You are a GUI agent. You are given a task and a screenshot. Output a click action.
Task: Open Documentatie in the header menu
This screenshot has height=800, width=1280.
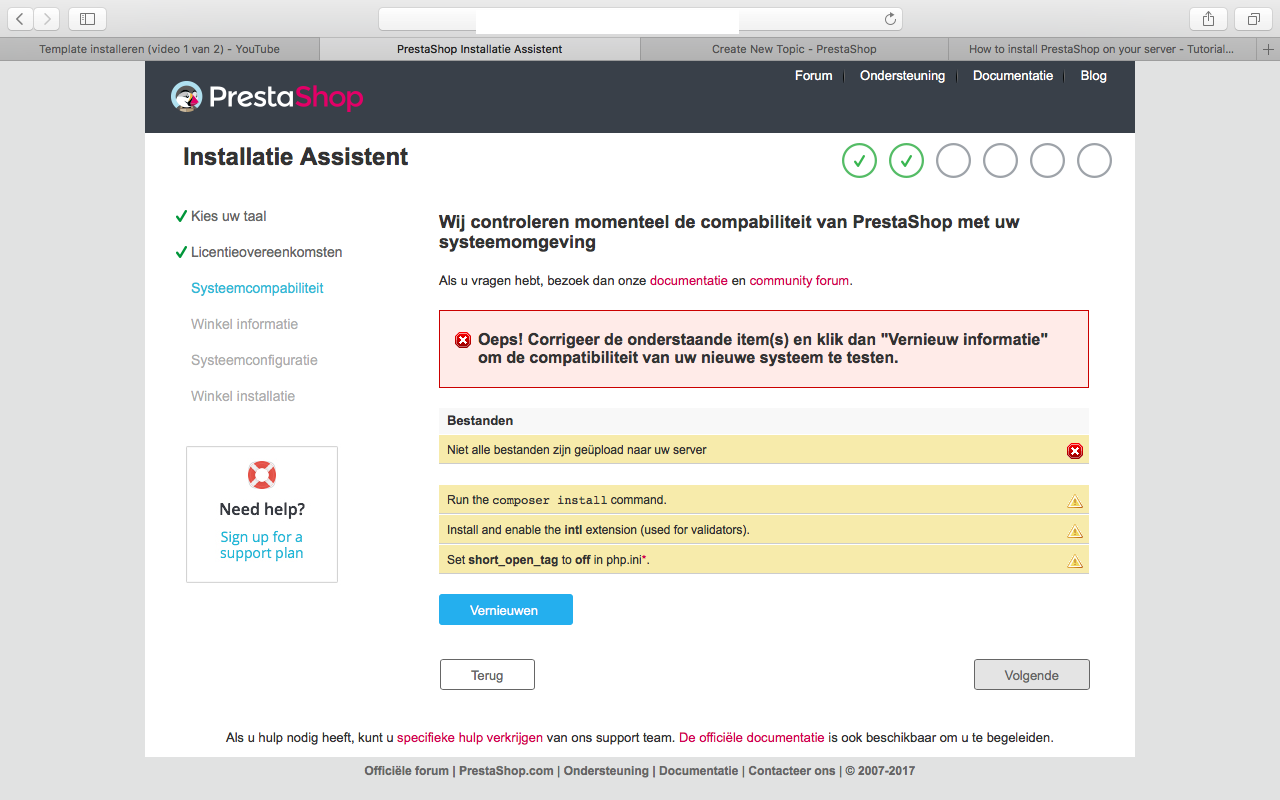1013,76
